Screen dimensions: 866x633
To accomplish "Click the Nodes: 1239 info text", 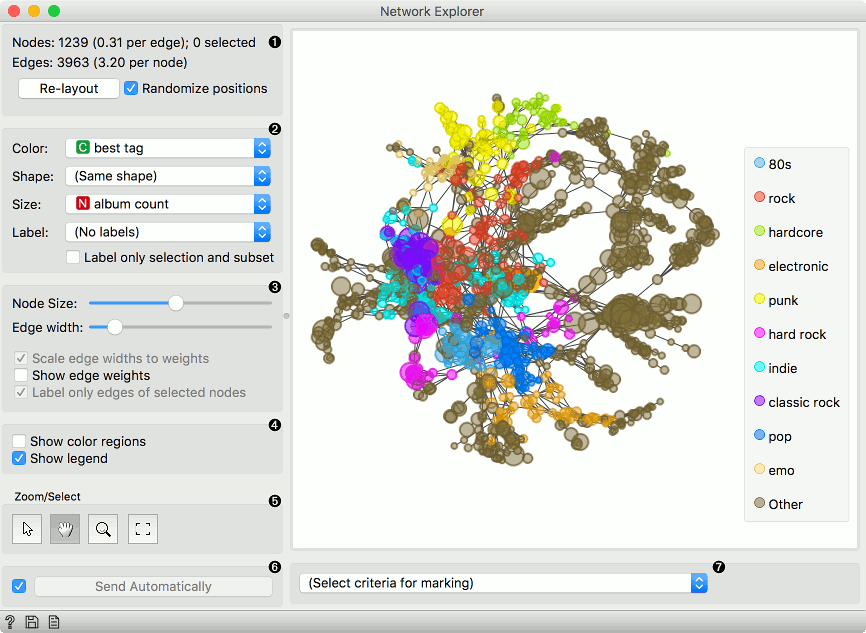I will (x=134, y=43).
